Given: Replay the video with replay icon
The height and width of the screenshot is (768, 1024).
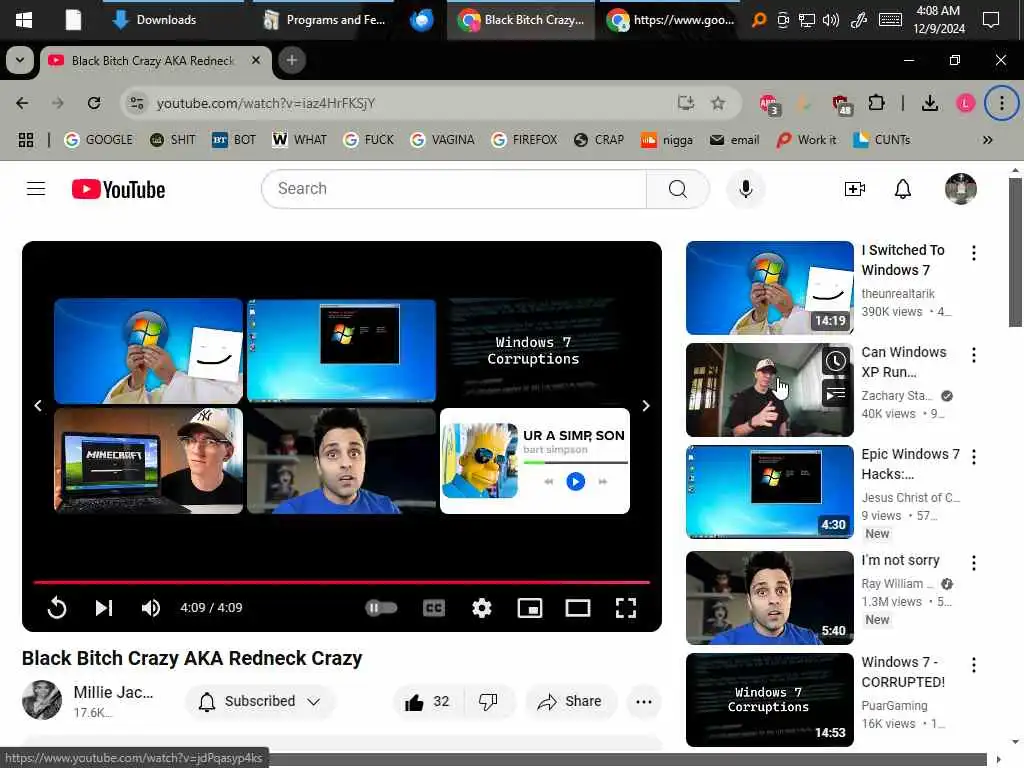Looking at the screenshot, I should coord(57,608).
